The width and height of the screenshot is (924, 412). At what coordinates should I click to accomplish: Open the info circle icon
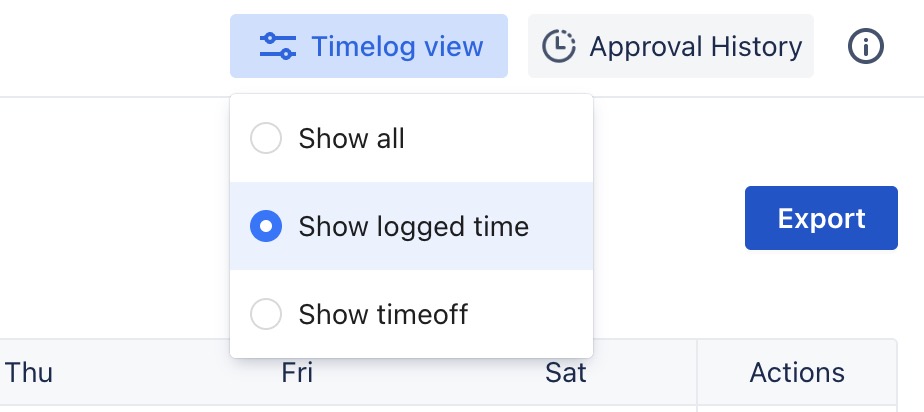866,46
